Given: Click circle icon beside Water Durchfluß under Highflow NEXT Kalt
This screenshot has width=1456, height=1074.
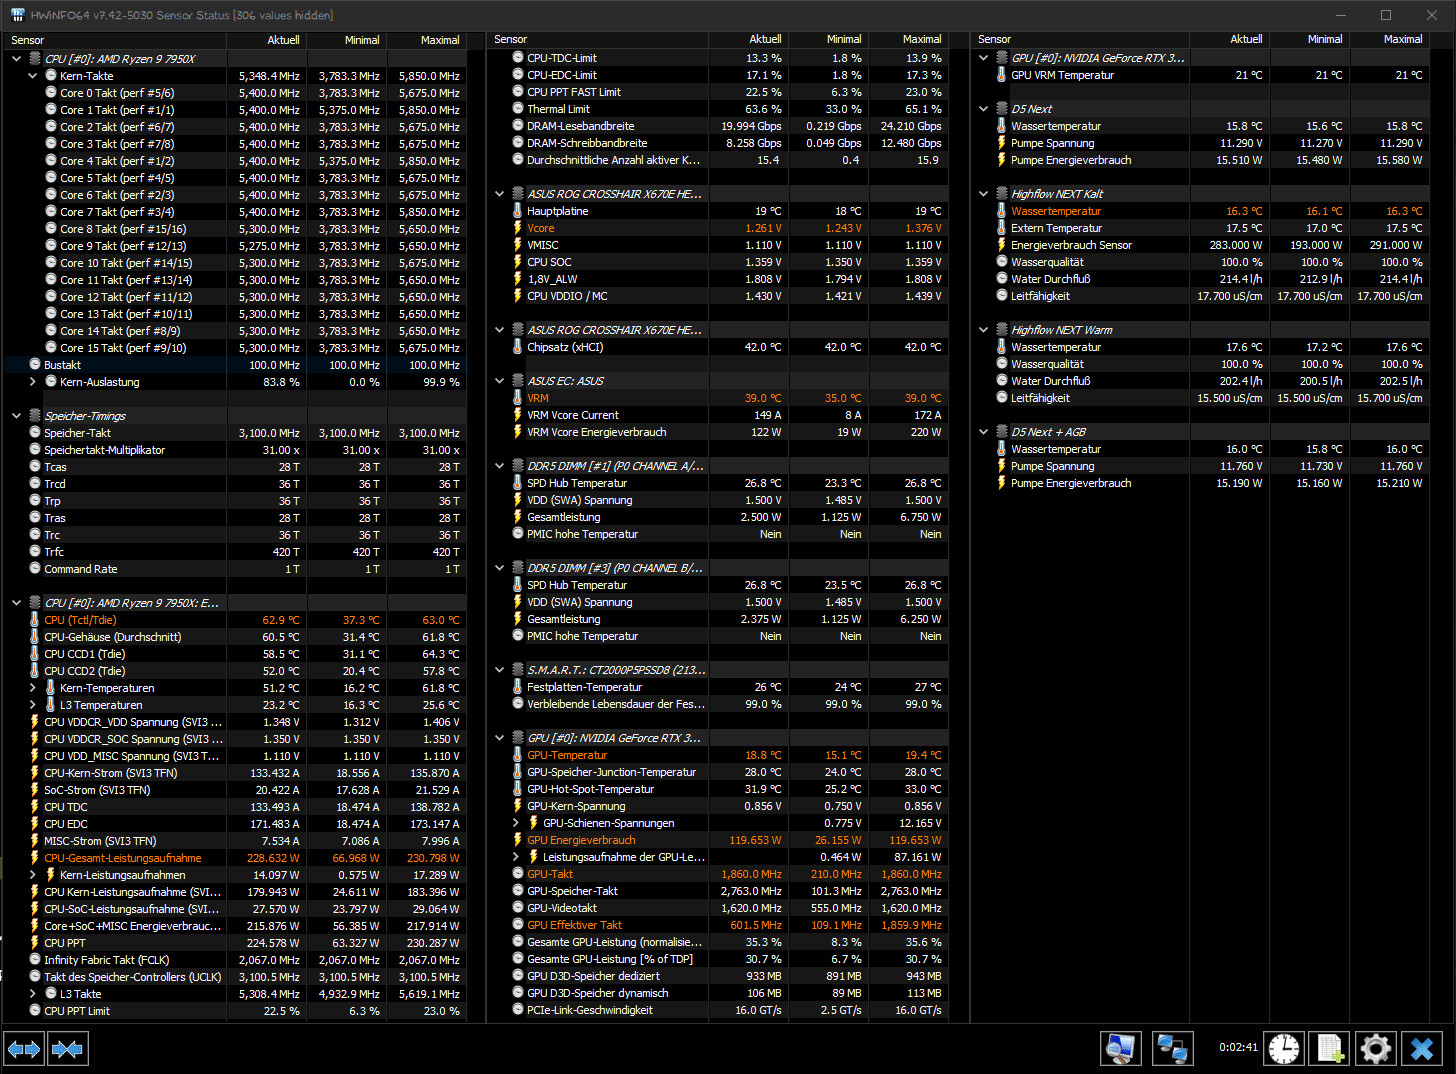Looking at the screenshot, I should point(1001,279).
